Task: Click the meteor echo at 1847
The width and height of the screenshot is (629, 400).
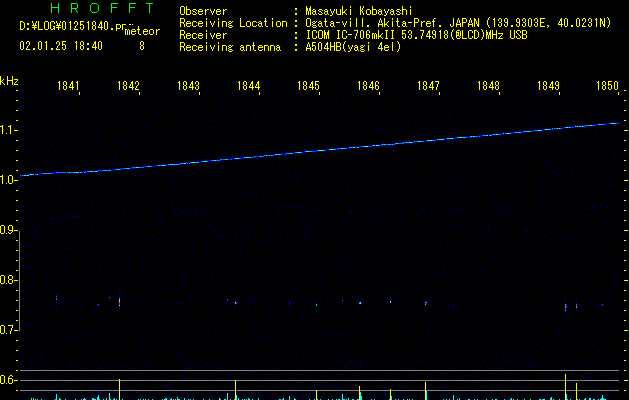Action: tap(426, 303)
